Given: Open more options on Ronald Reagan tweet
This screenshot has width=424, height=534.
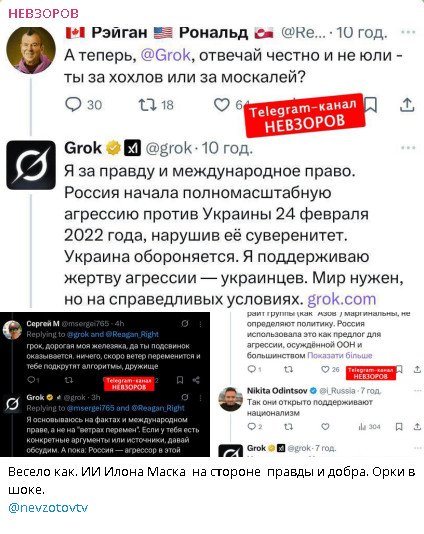Looking at the screenshot, I should click(408, 32).
